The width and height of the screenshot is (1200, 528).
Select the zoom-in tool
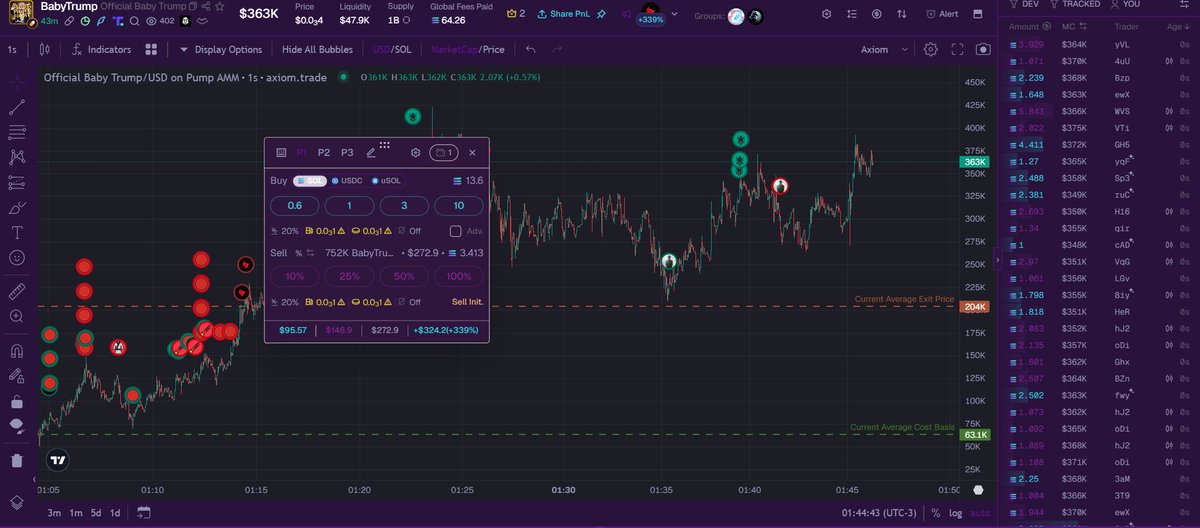point(16,316)
